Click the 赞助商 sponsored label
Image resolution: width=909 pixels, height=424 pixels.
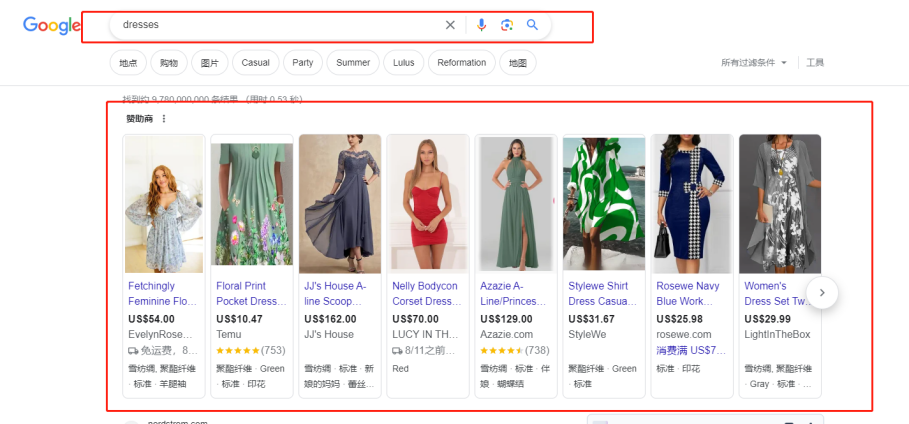[140, 119]
